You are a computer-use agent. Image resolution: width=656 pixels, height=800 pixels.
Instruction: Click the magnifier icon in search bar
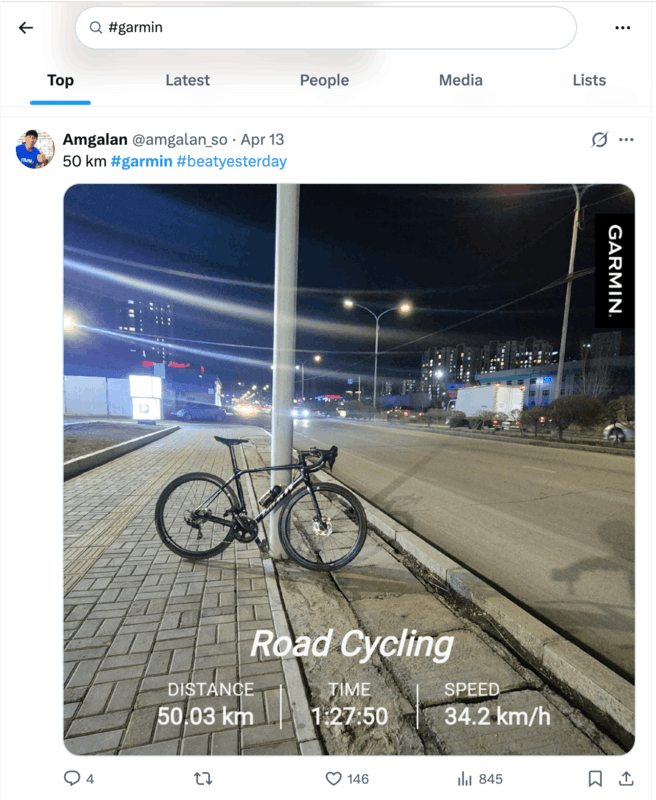pos(96,28)
